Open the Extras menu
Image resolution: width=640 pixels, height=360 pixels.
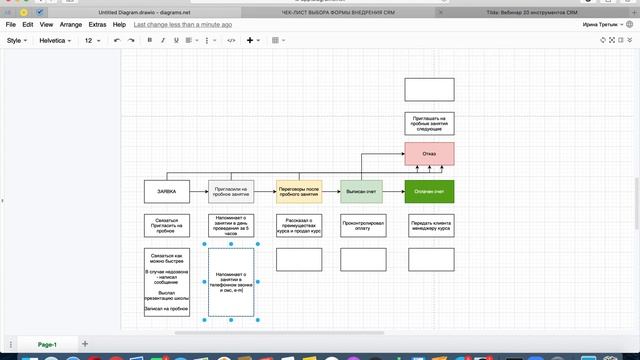[97, 24]
